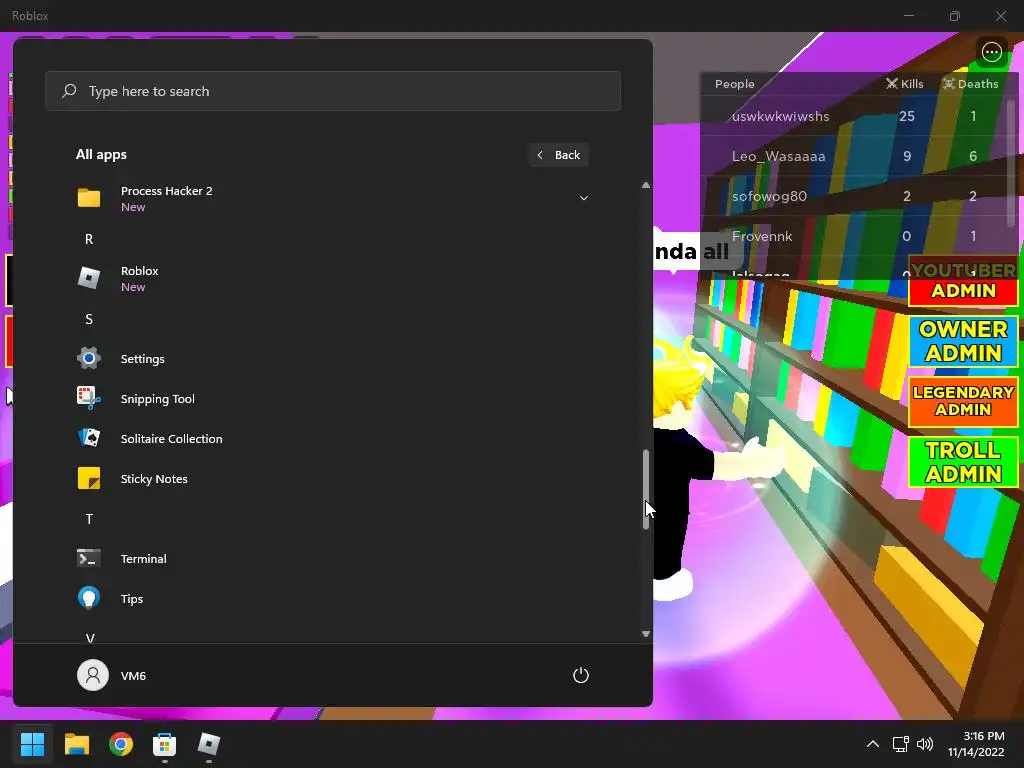Viewport: 1024px width, 768px height.
Task: Show hidden tray icons chevron
Action: (x=872, y=744)
